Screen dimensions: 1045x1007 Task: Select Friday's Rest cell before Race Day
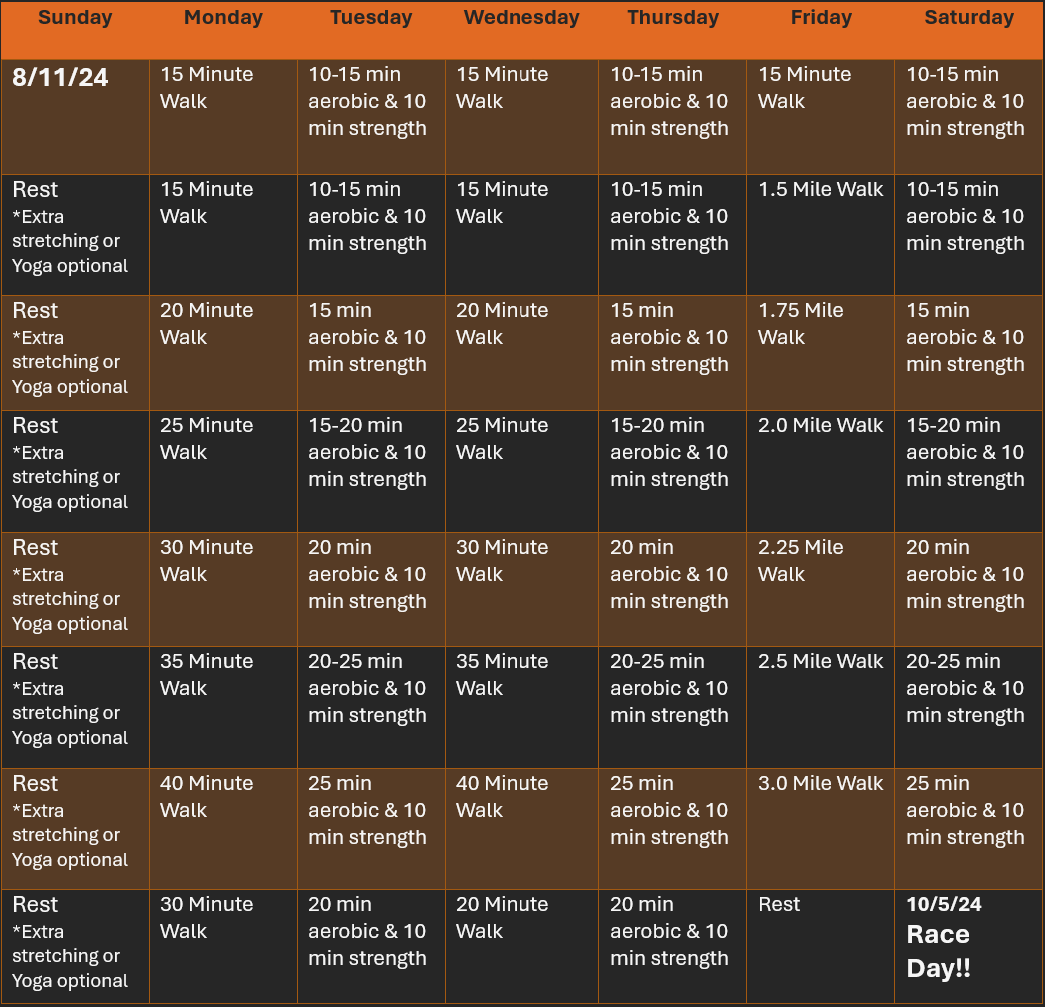tap(820, 946)
